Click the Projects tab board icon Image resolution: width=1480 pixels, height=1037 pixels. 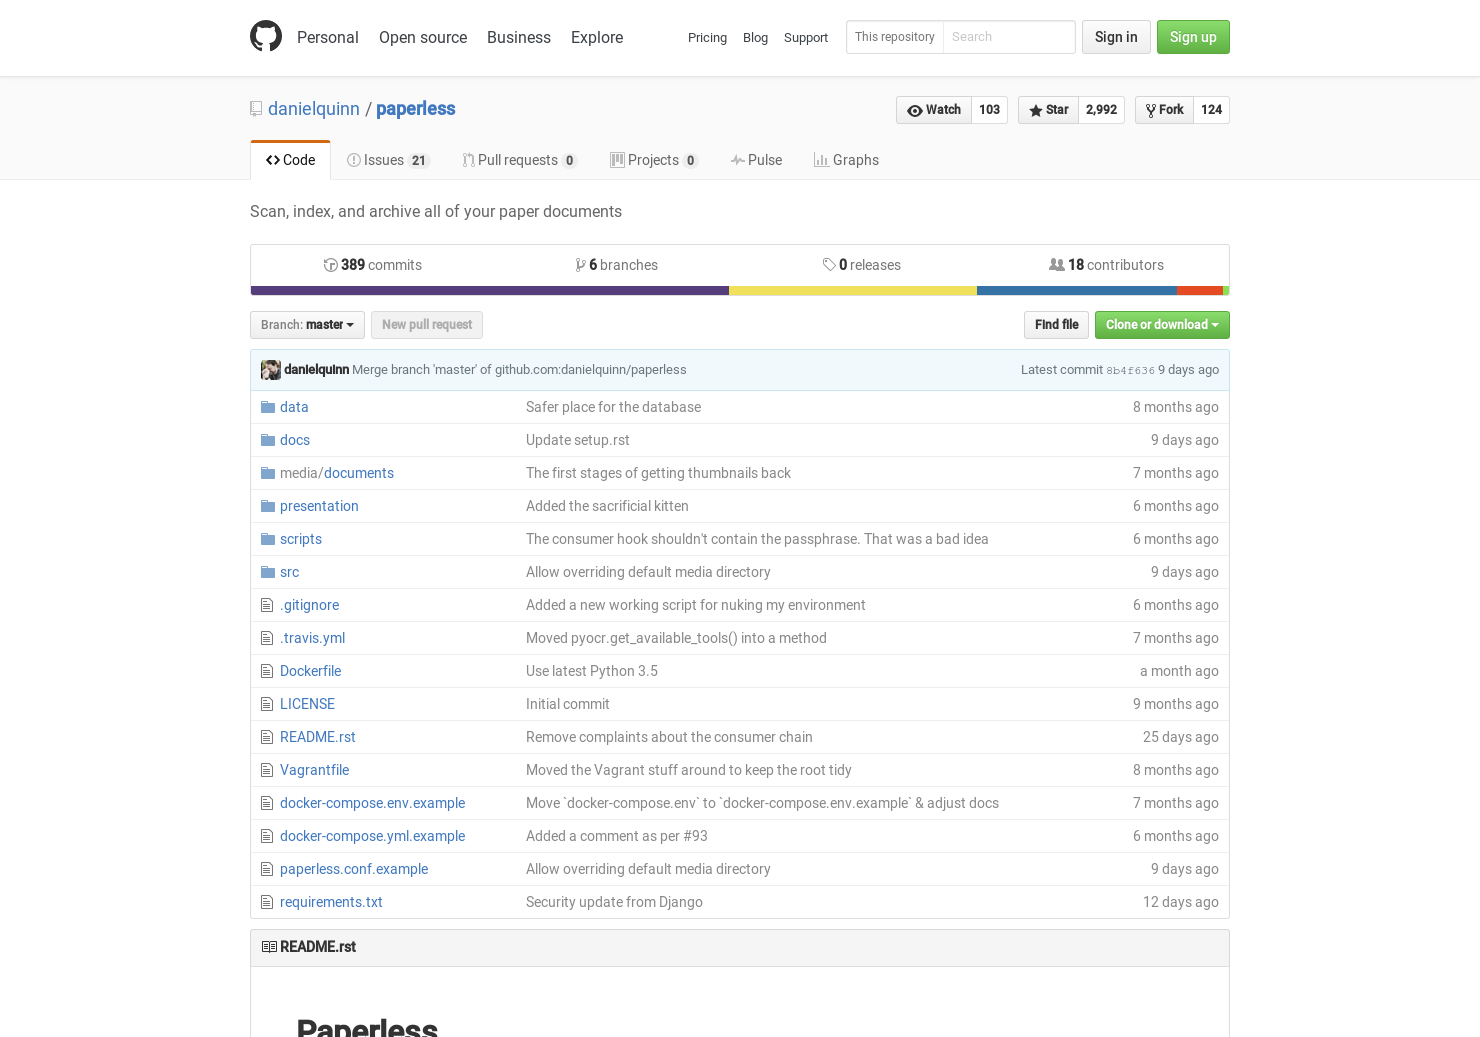[618, 160]
